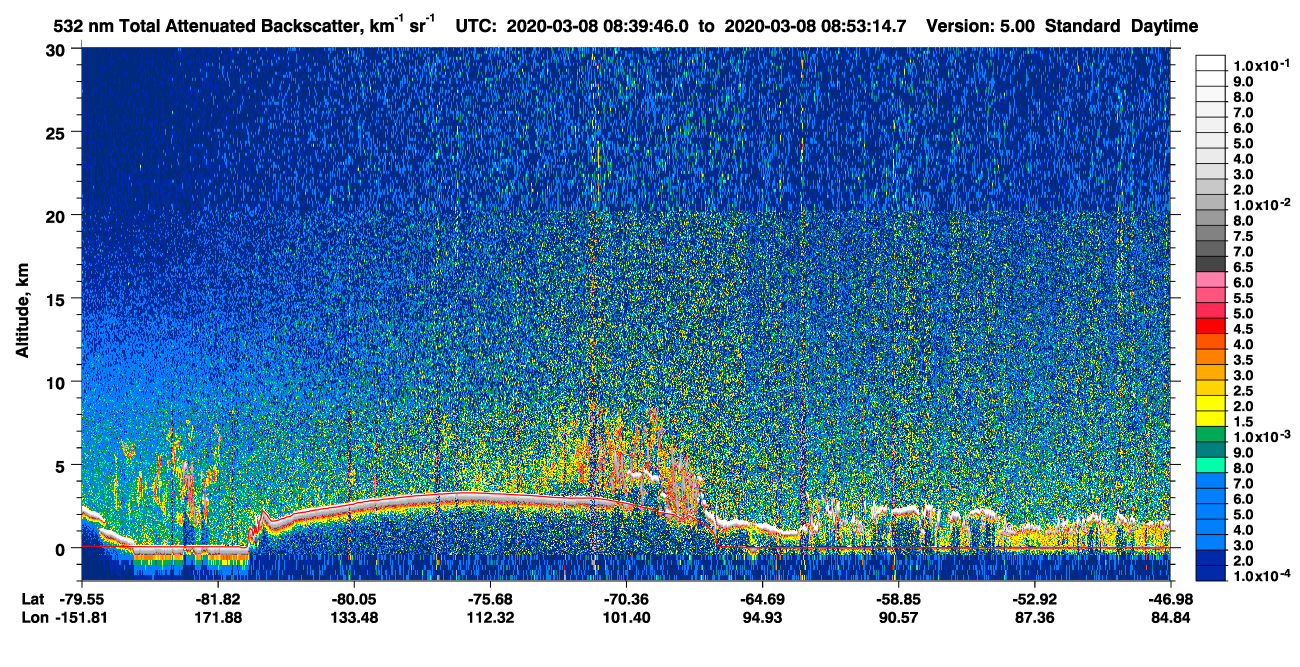1300x667 pixels.
Task: Click colorbar label '4.5'
Action: coord(1243,328)
